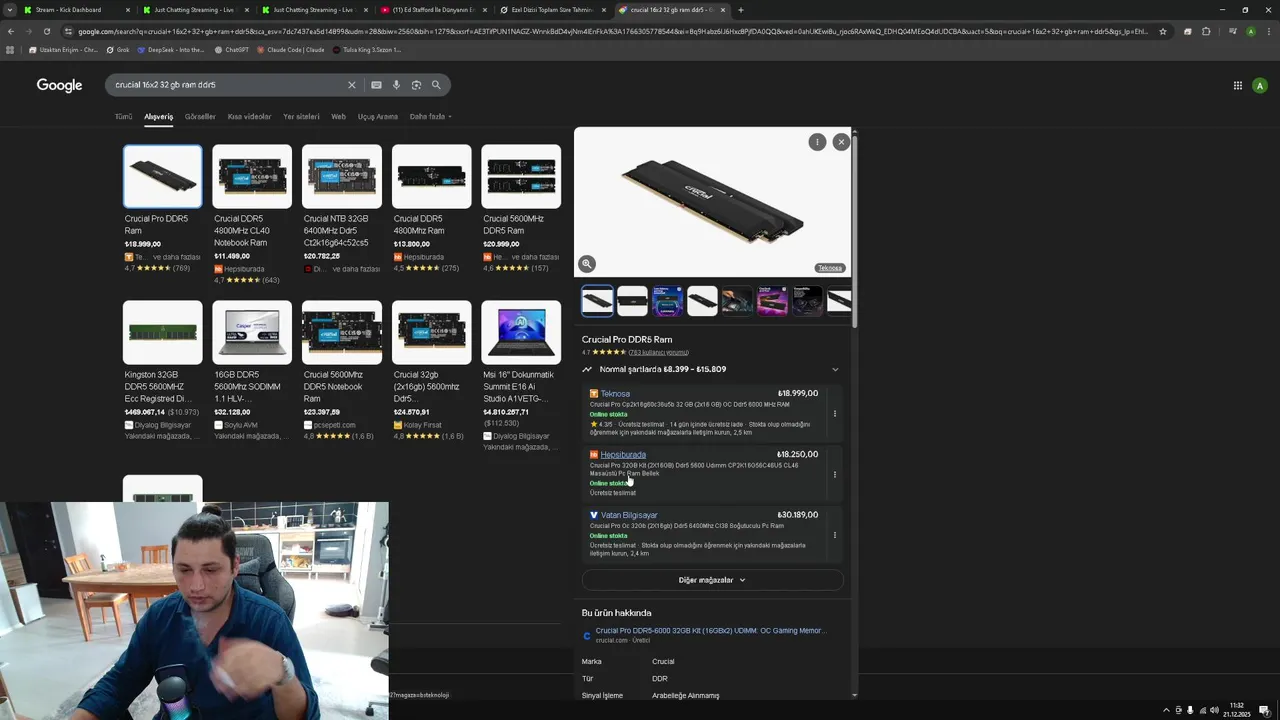The image size is (1280, 720).
Task: Clear the search box with X
Action: click(x=351, y=85)
